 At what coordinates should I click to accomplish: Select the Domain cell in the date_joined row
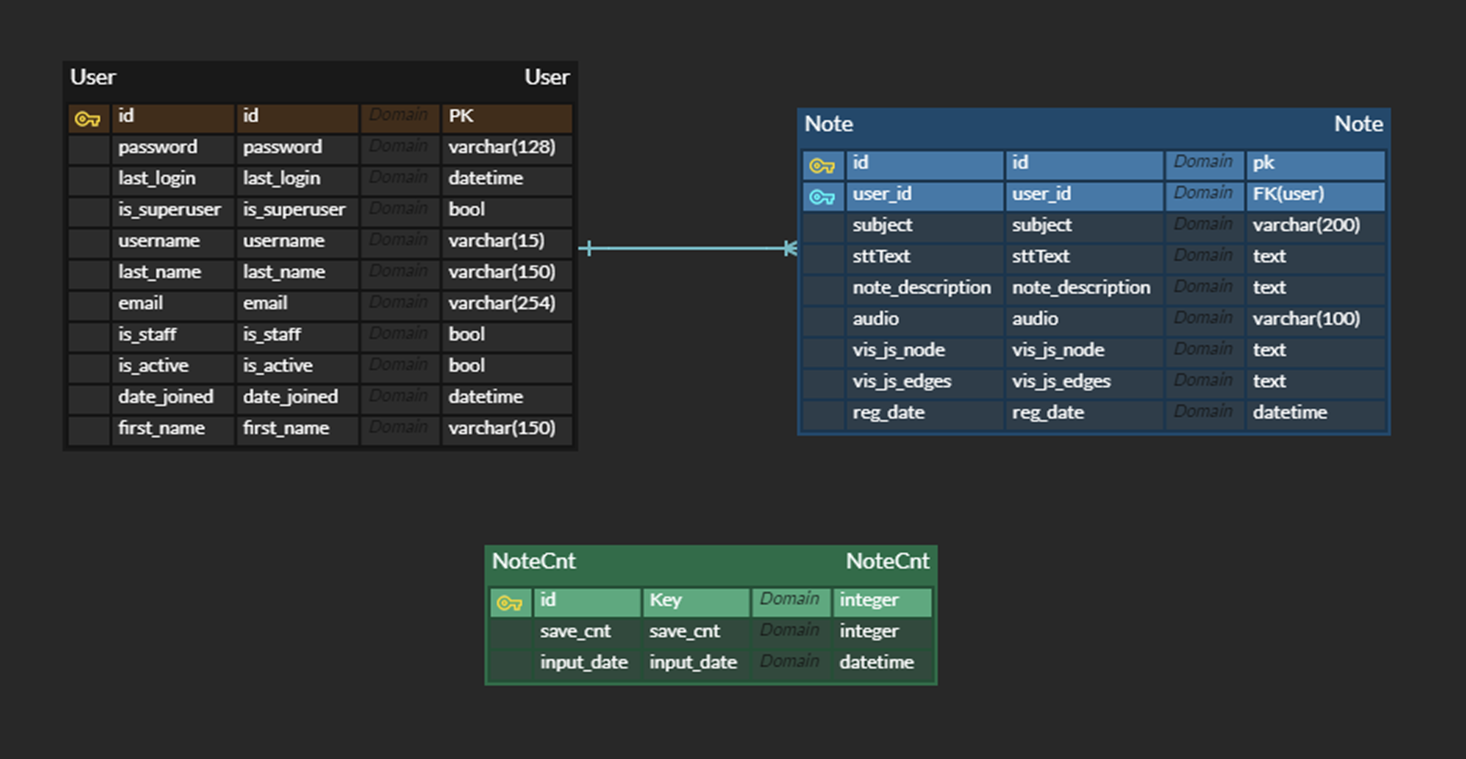coord(399,397)
